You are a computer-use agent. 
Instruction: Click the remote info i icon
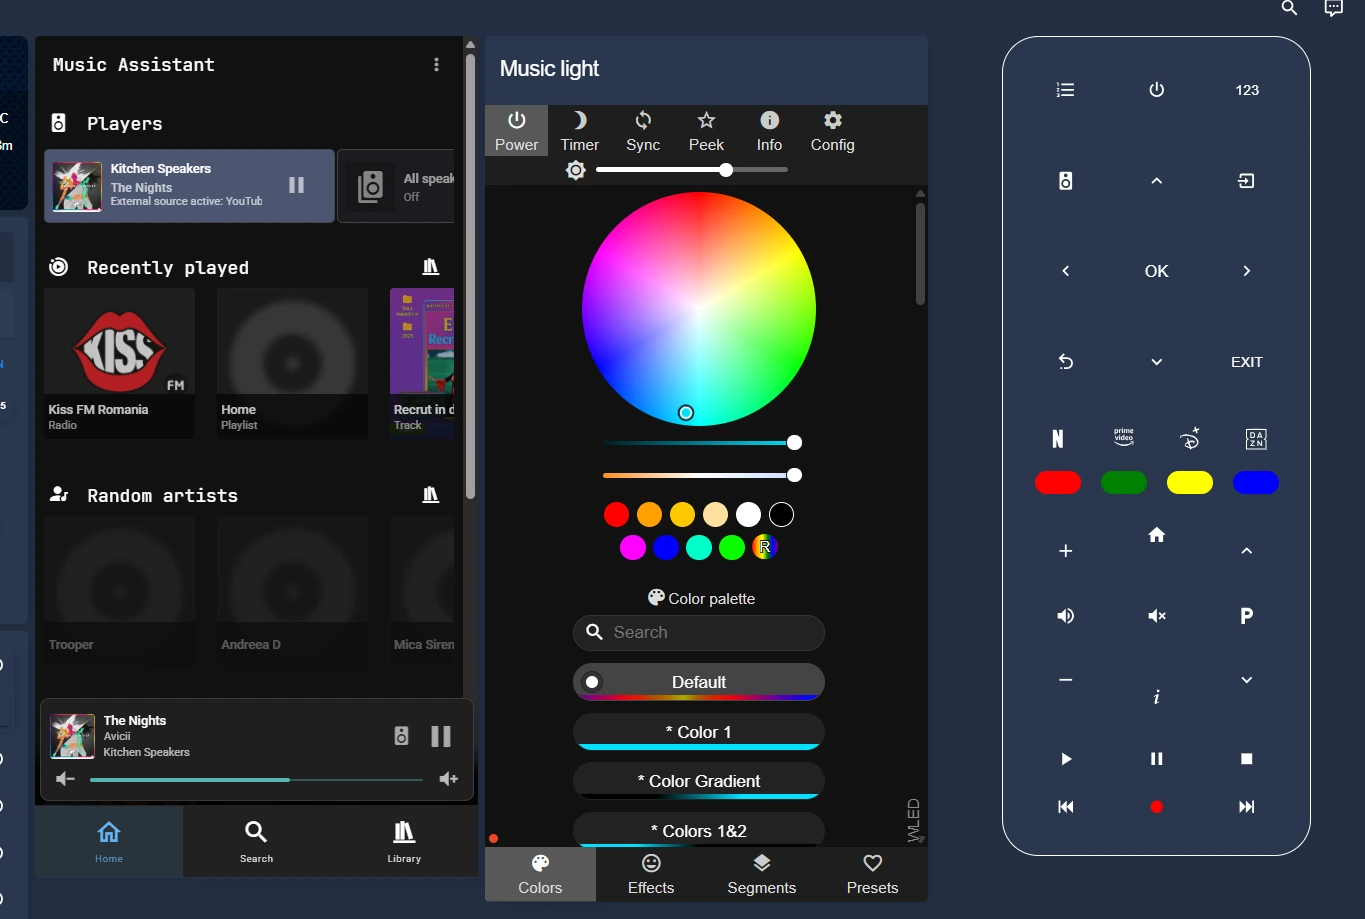tap(1157, 697)
